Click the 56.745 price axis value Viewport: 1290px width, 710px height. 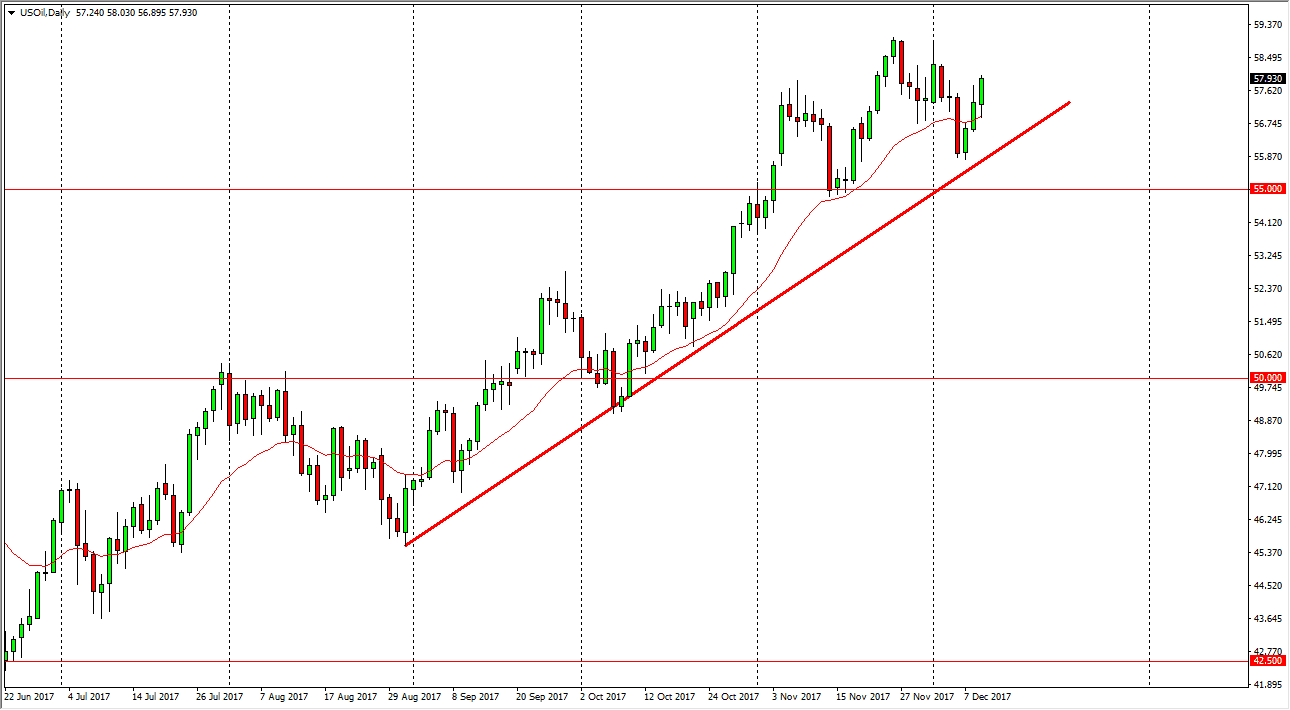point(1267,123)
